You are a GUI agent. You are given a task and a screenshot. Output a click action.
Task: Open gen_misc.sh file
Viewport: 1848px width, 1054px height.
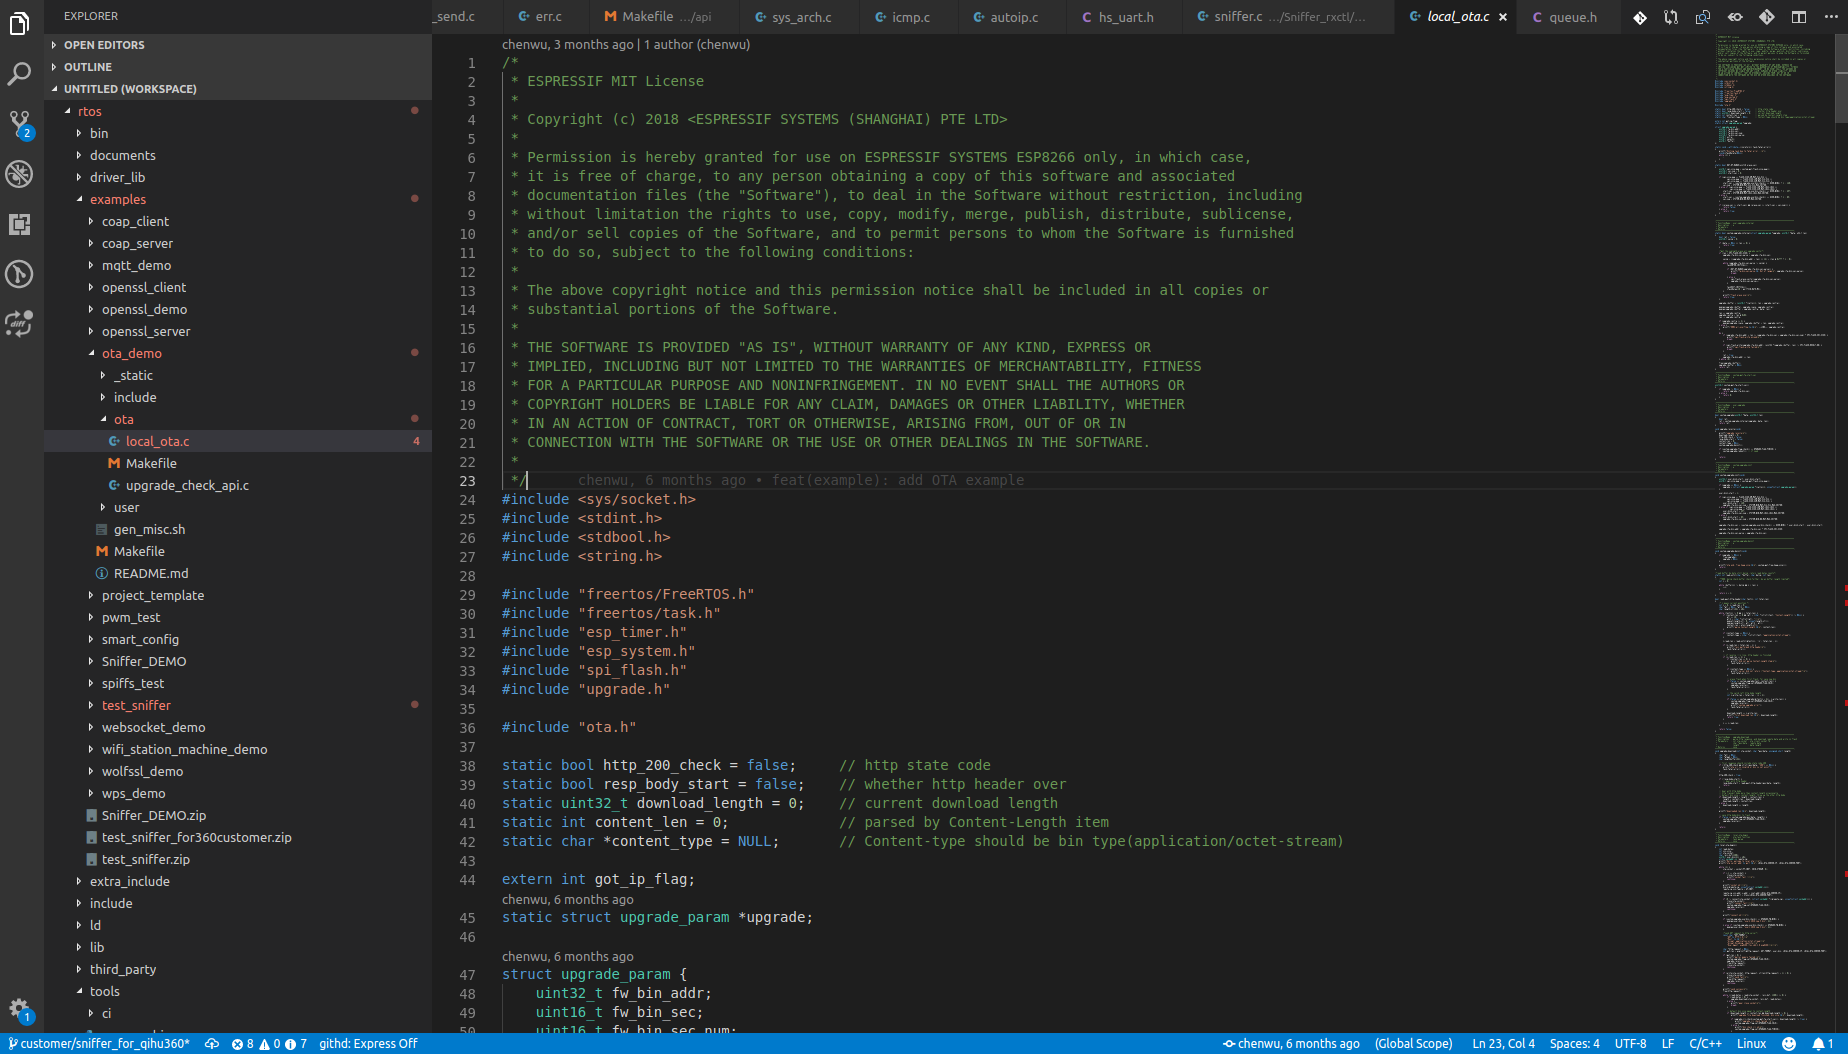pyautogui.click(x=238, y=529)
